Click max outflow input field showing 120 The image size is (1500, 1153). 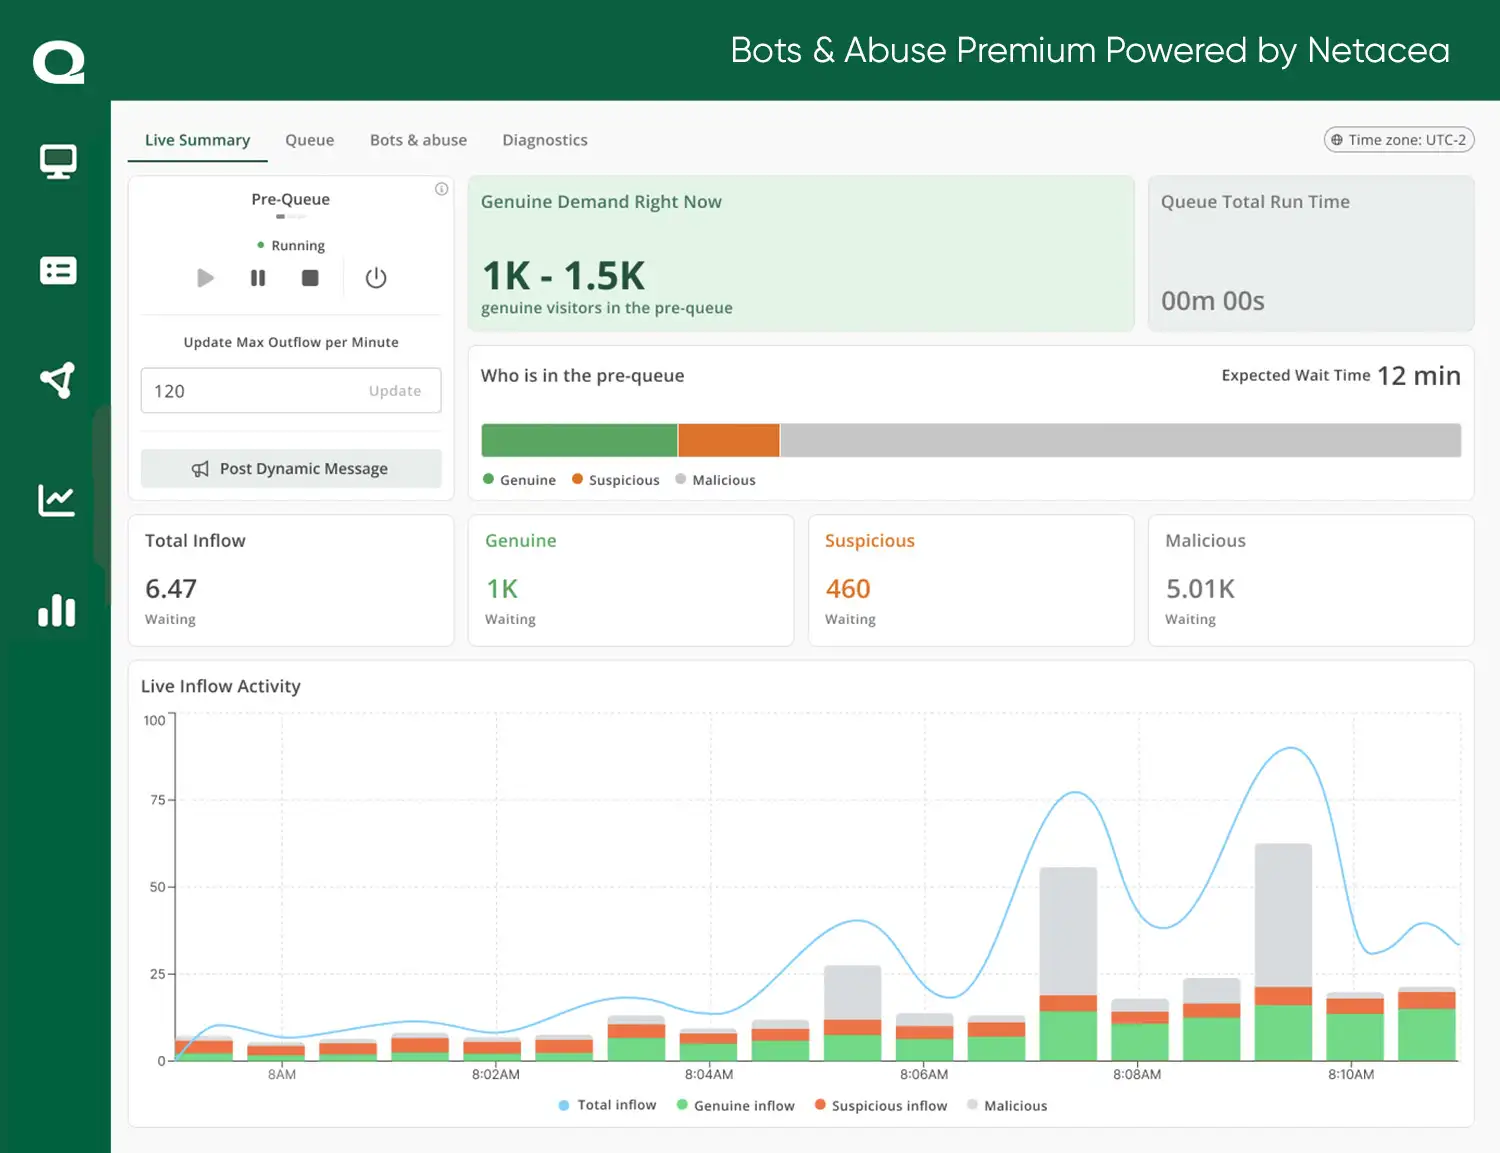pos(291,391)
